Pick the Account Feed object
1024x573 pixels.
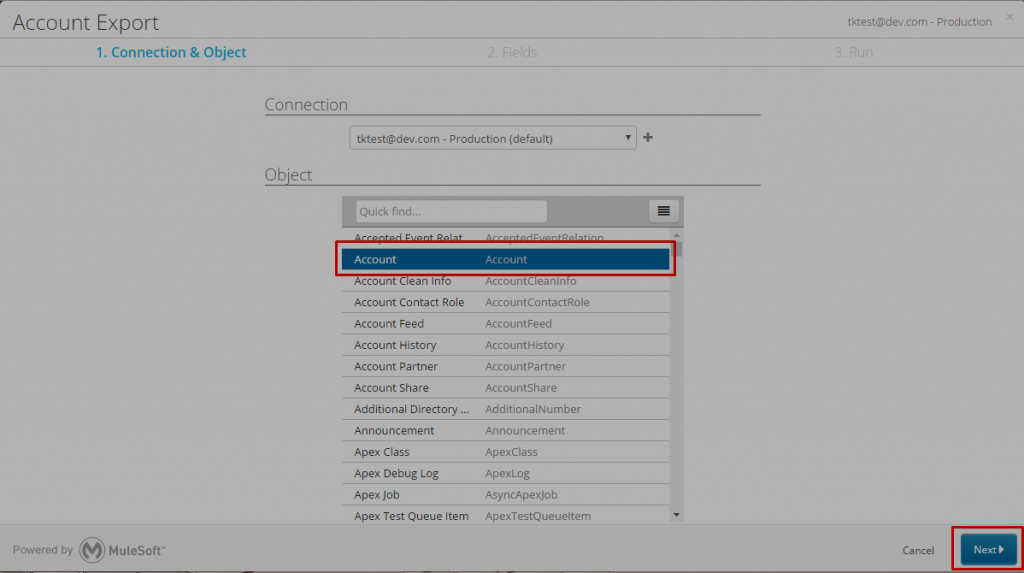click(x=505, y=323)
